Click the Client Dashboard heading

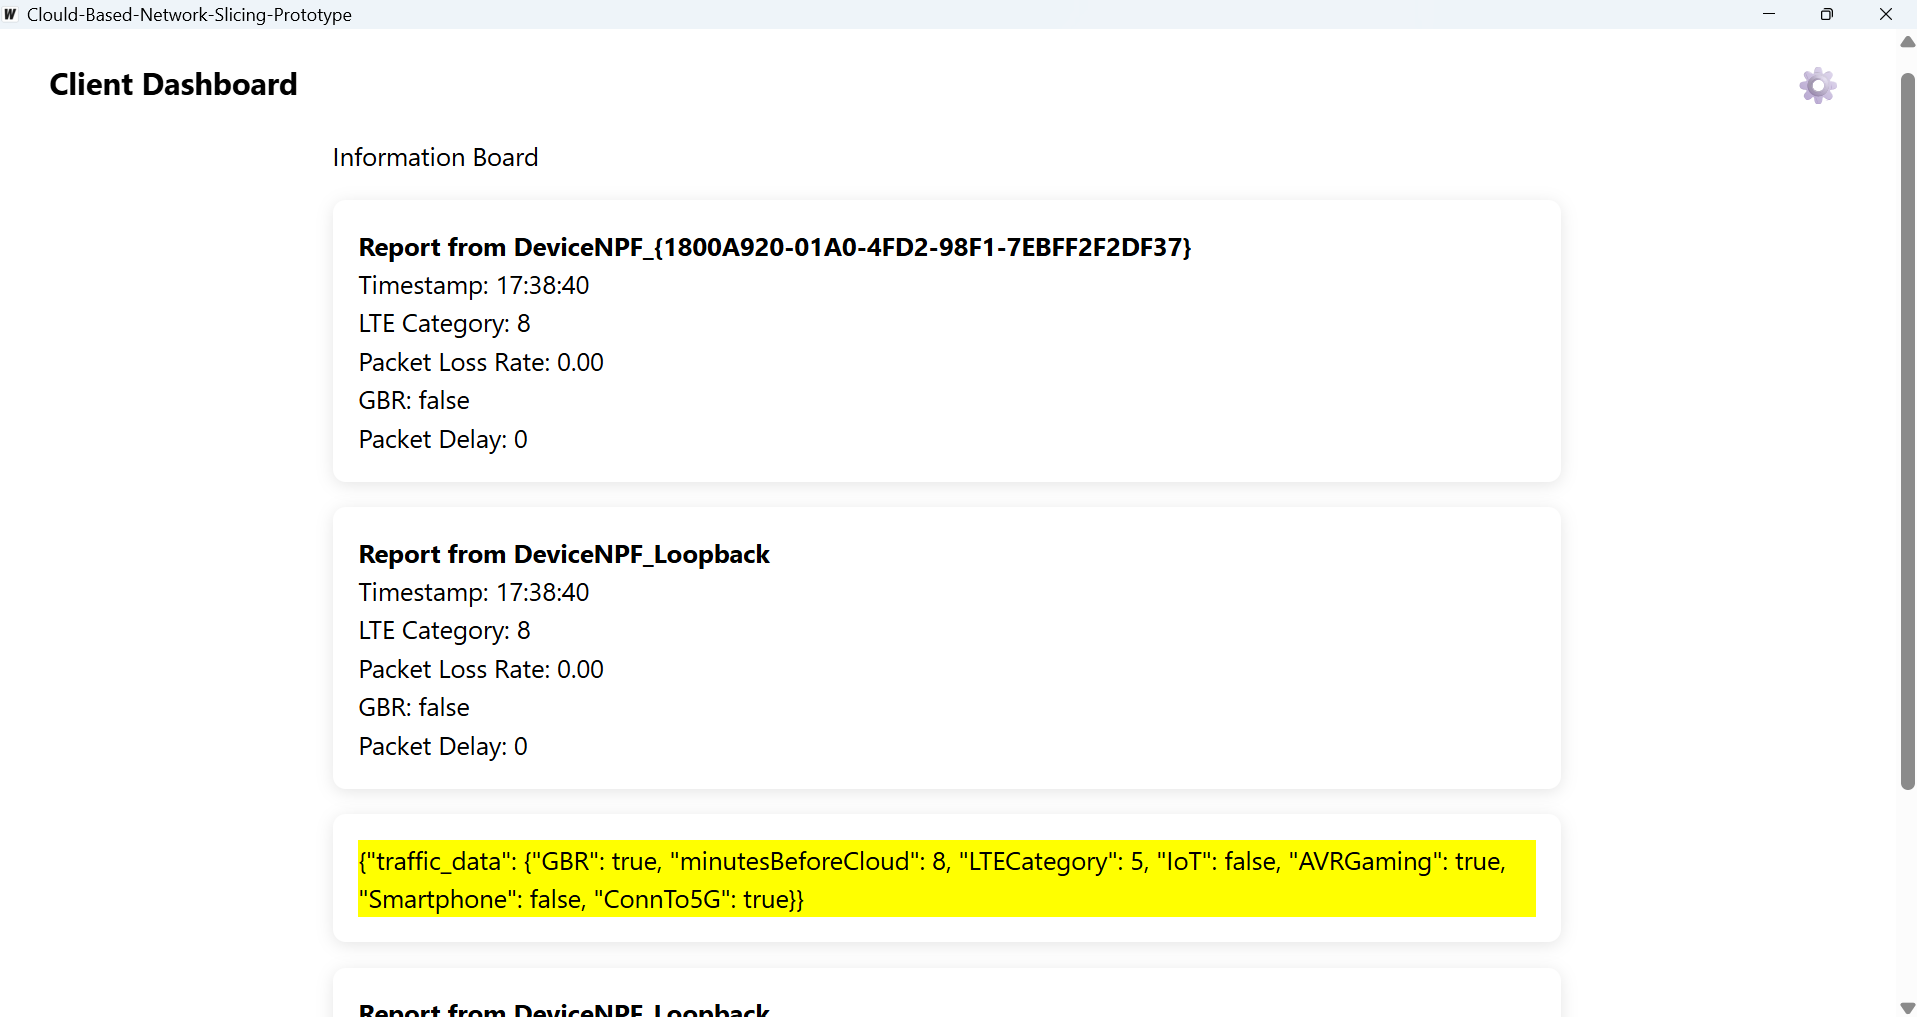[173, 85]
